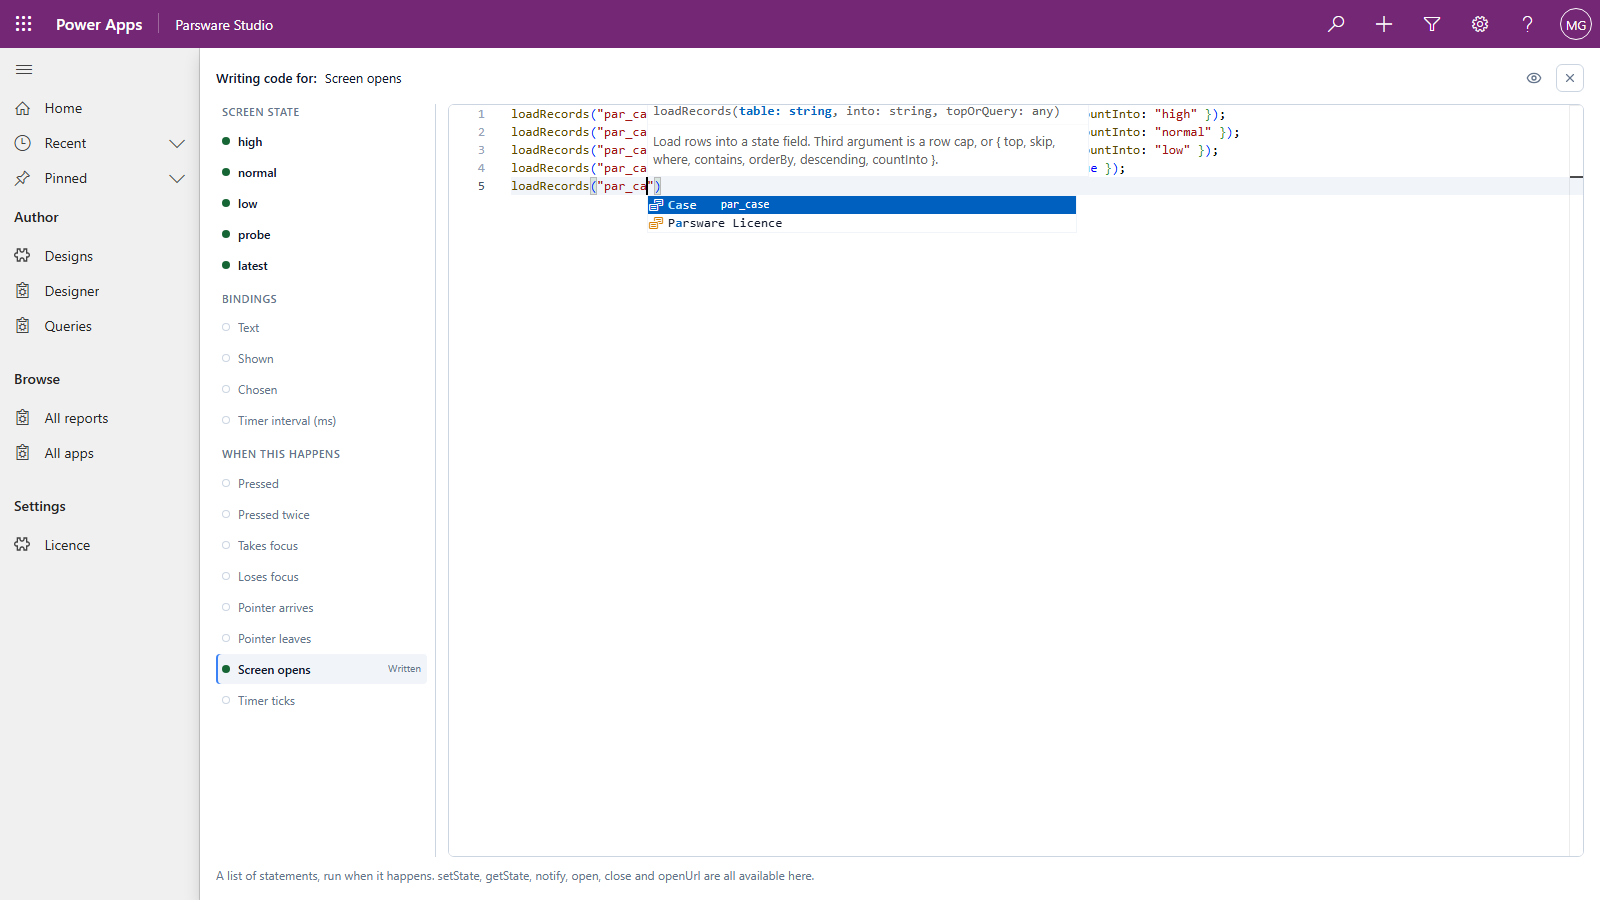
Task: Click the All apps icon
Action: click(23, 453)
